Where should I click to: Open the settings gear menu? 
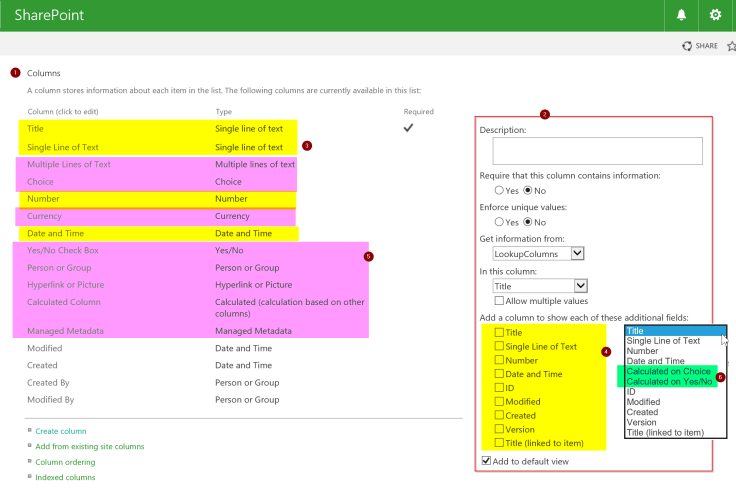715,15
